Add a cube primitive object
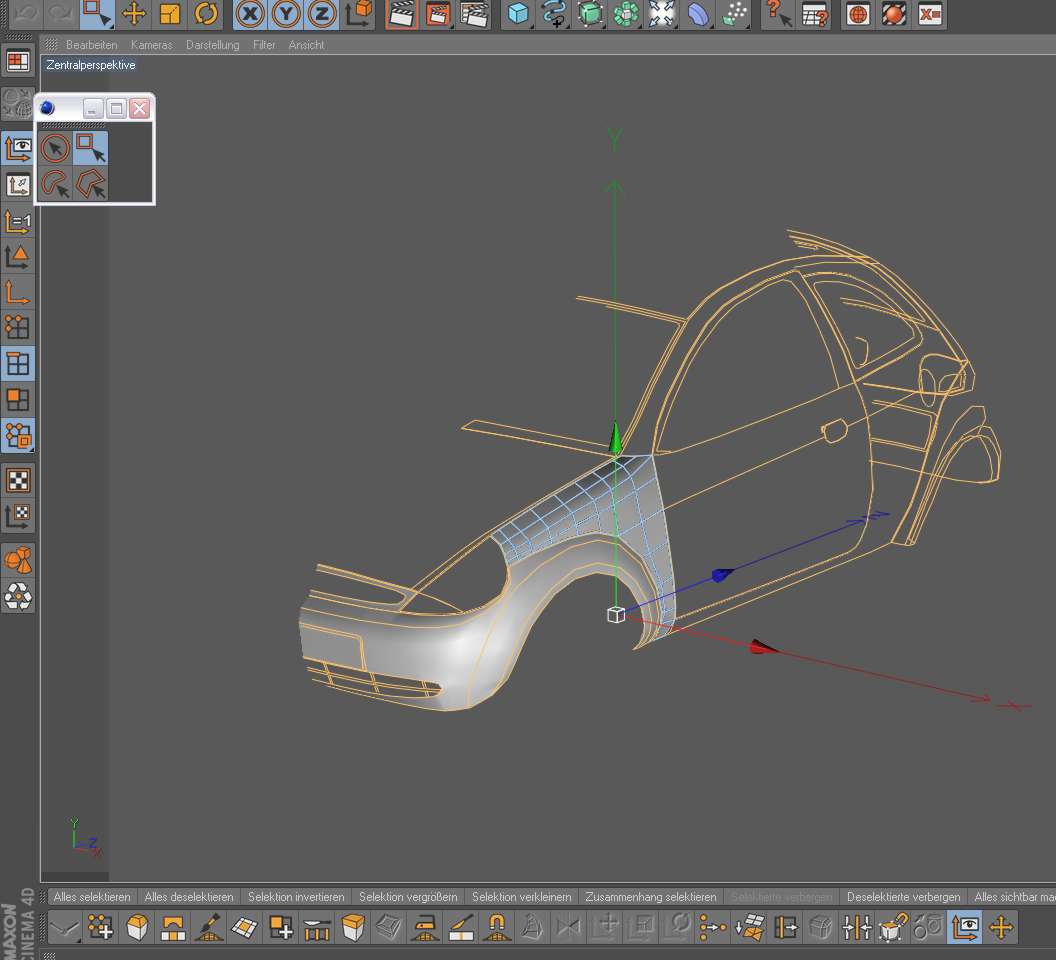 pyautogui.click(x=517, y=14)
